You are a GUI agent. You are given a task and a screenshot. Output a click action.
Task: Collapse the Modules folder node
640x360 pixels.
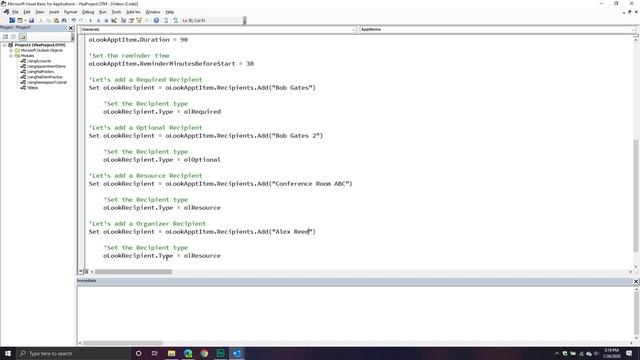coord(11,56)
